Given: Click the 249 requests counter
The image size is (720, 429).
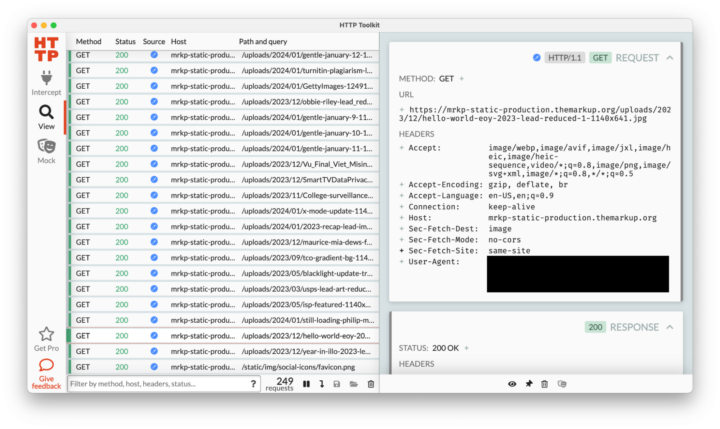Looking at the screenshot, I should [x=280, y=384].
